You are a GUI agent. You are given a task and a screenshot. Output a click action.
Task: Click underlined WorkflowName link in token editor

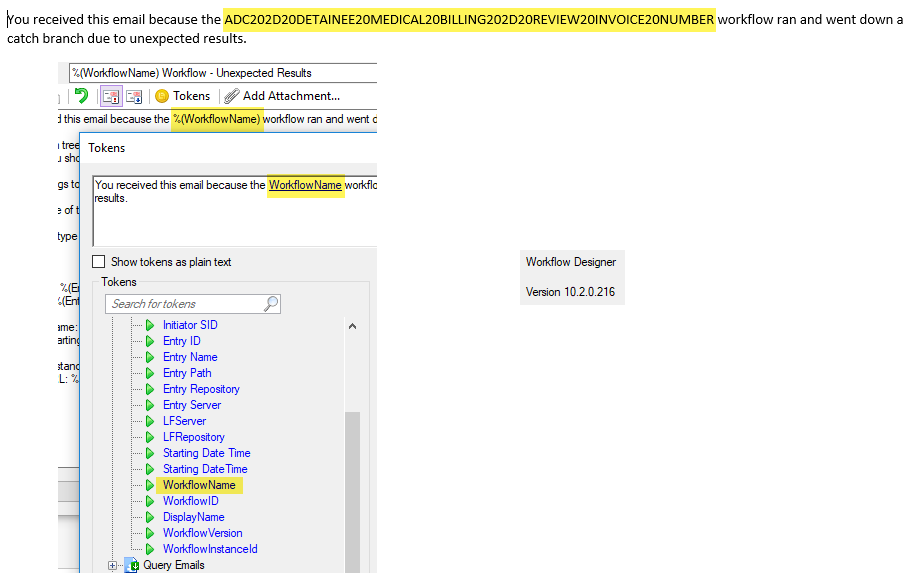tap(305, 185)
